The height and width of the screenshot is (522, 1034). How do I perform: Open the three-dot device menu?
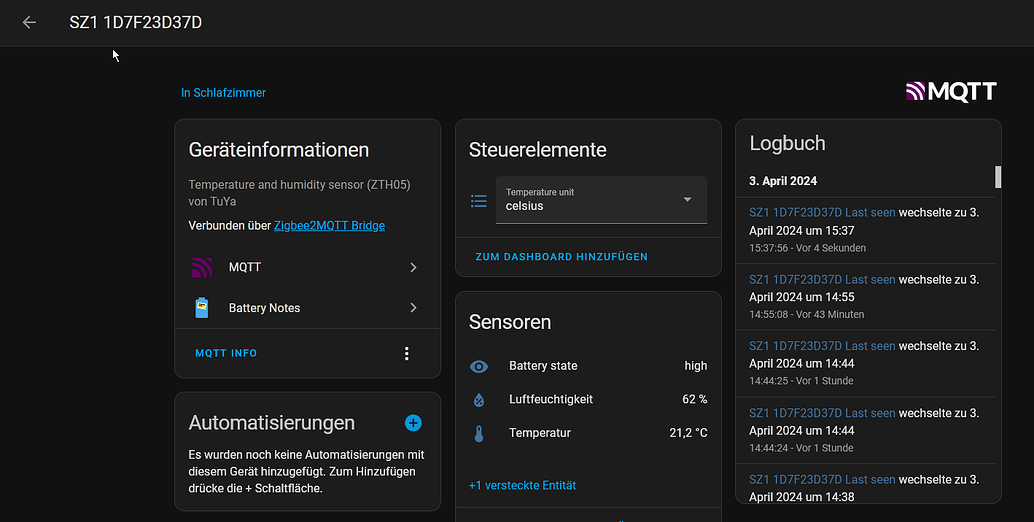click(406, 353)
